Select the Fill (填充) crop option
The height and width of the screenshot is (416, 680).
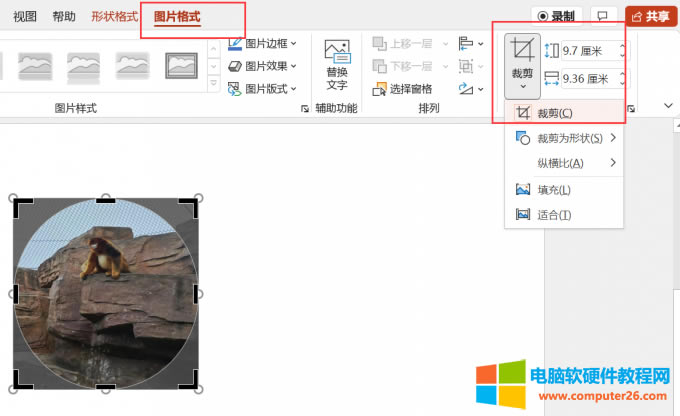tap(554, 190)
